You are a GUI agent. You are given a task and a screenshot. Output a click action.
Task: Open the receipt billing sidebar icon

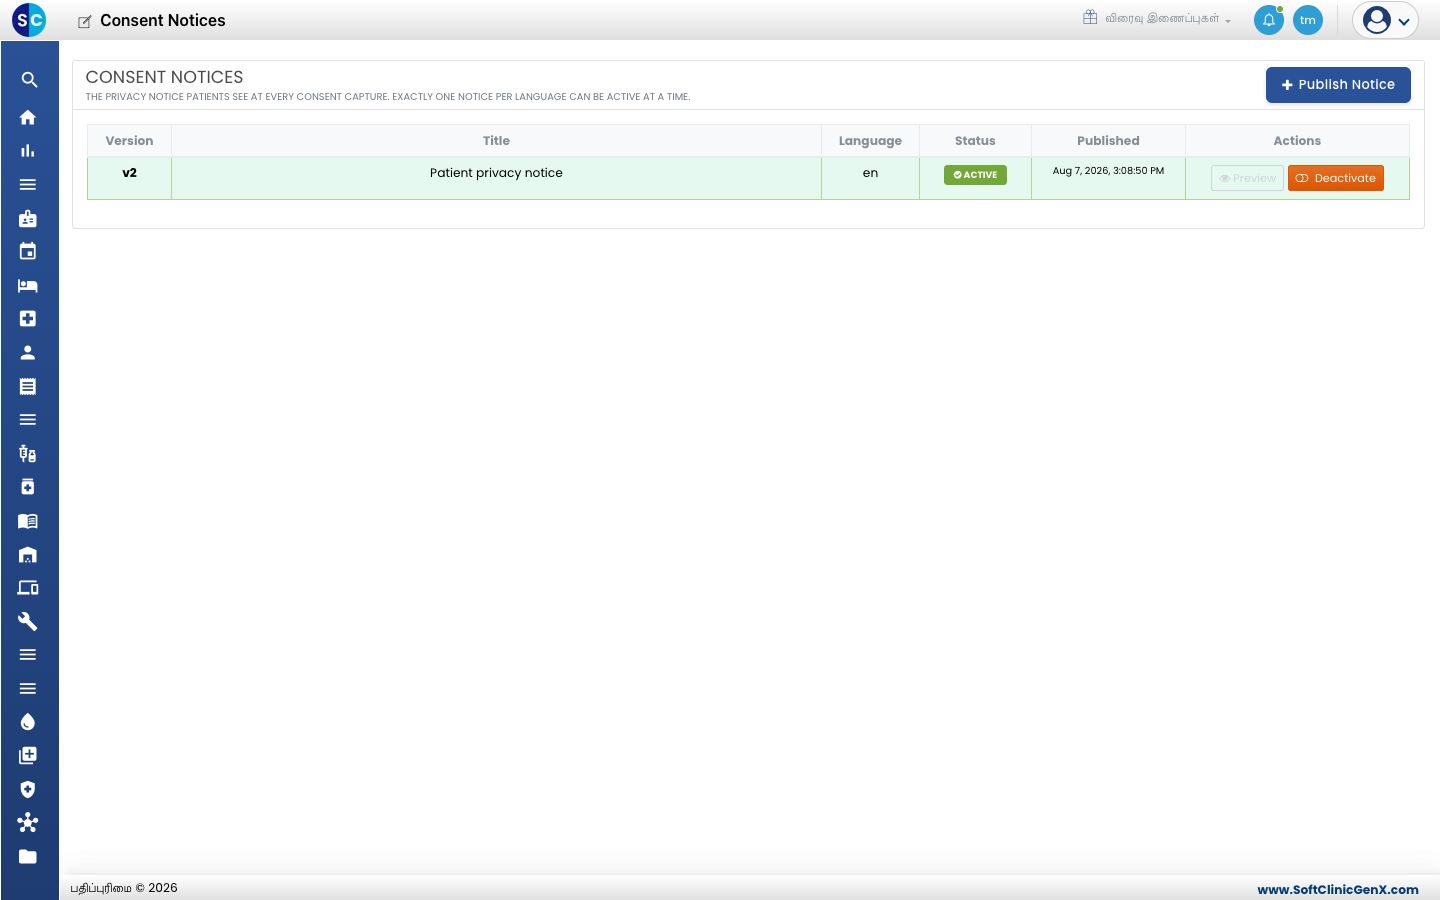click(x=28, y=386)
